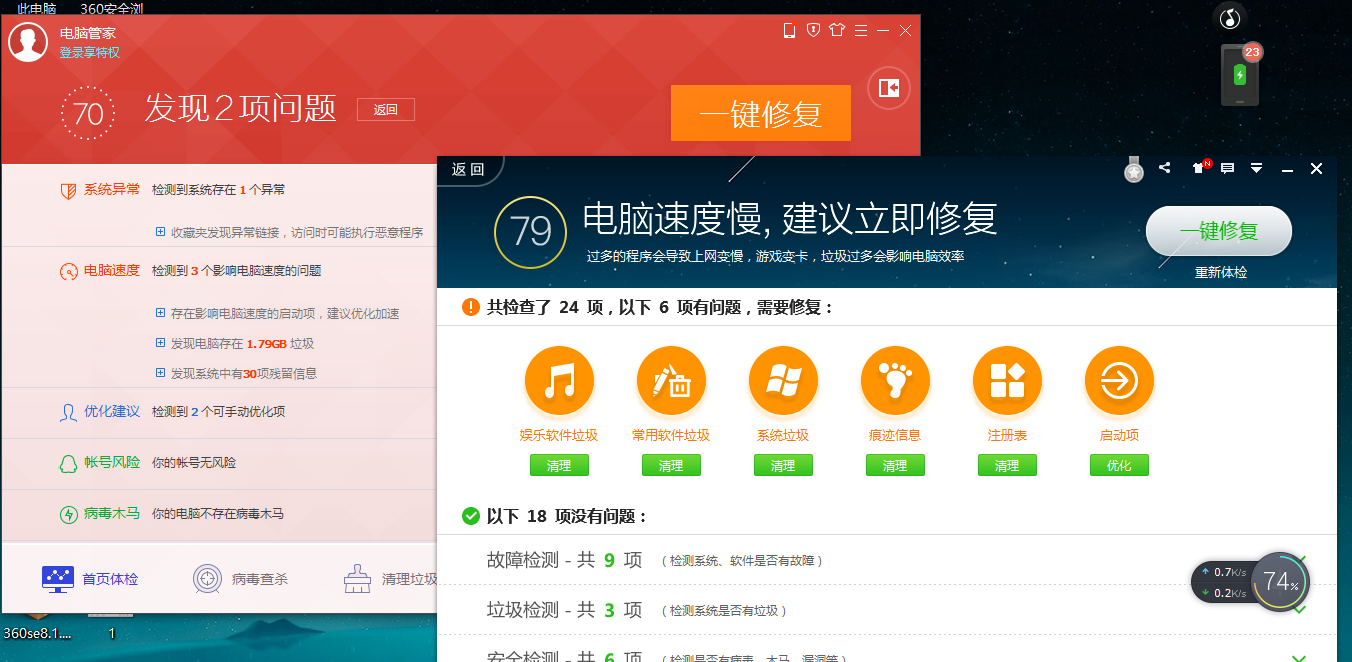Open the phone icon in 电脑管家 title bar
The image size is (1352, 662).
coord(789,31)
